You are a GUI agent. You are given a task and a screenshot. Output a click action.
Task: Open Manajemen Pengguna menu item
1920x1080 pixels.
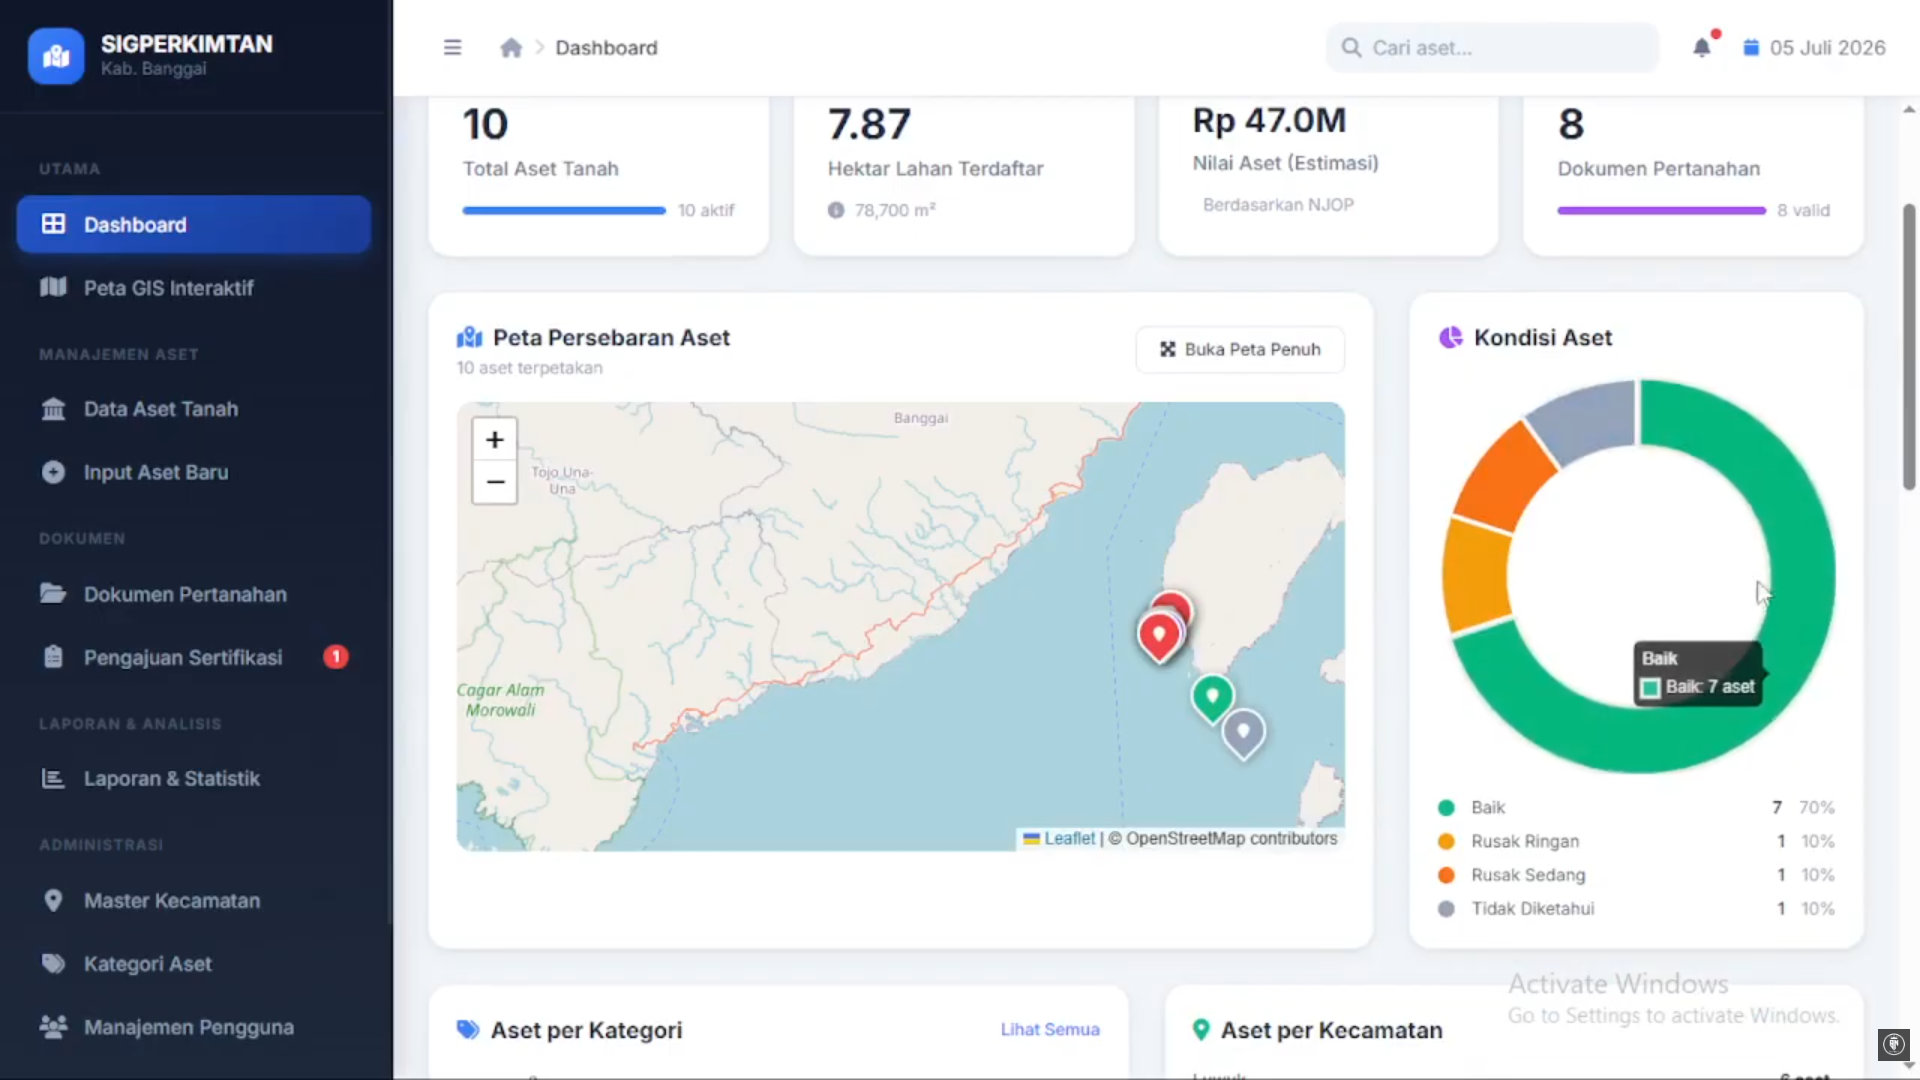(194, 1027)
